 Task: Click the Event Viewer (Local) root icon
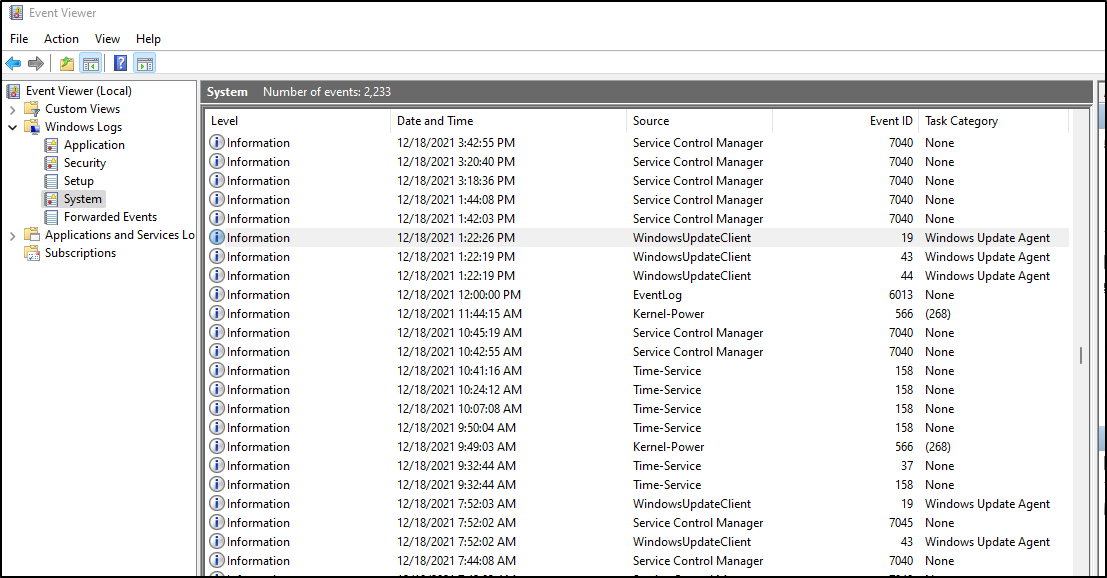point(13,91)
